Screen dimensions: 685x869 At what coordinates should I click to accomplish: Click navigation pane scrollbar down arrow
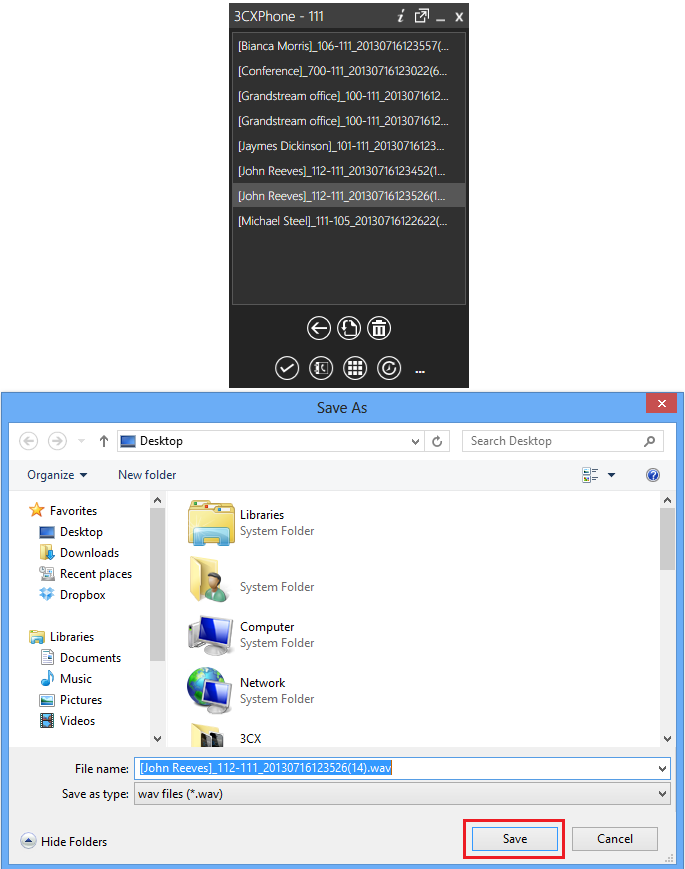click(157, 739)
